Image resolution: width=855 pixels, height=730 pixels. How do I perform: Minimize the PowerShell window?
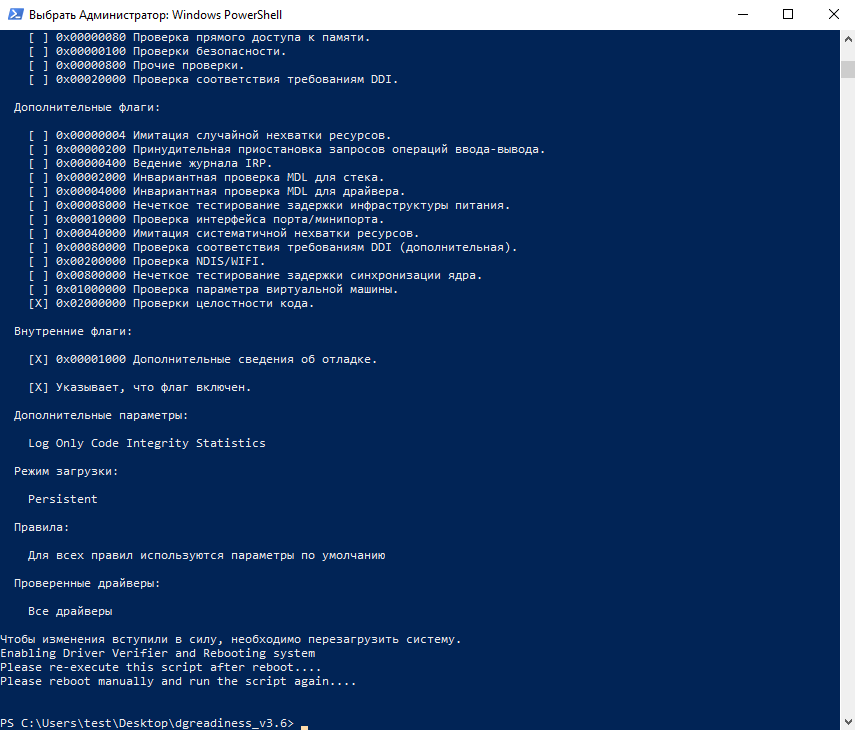[x=742, y=15]
